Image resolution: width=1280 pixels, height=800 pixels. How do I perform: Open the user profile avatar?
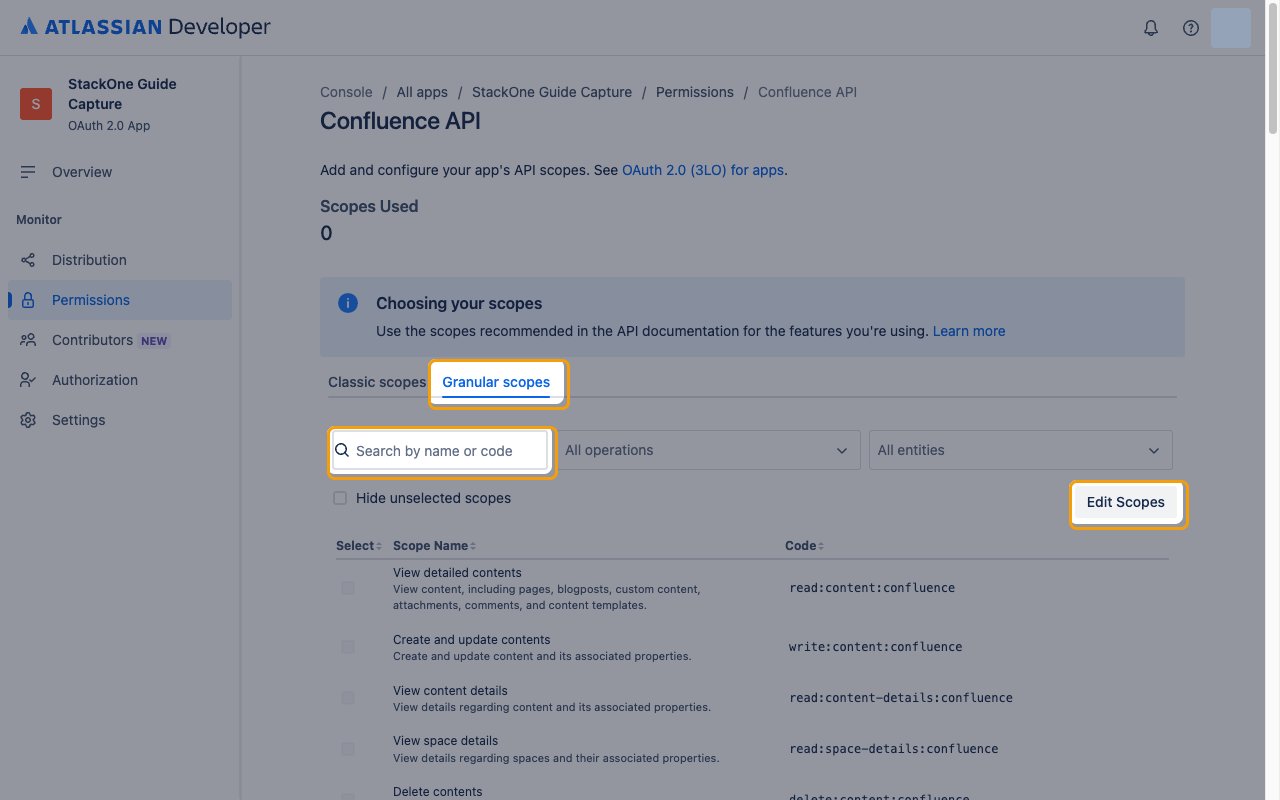tap(1231, 28)
